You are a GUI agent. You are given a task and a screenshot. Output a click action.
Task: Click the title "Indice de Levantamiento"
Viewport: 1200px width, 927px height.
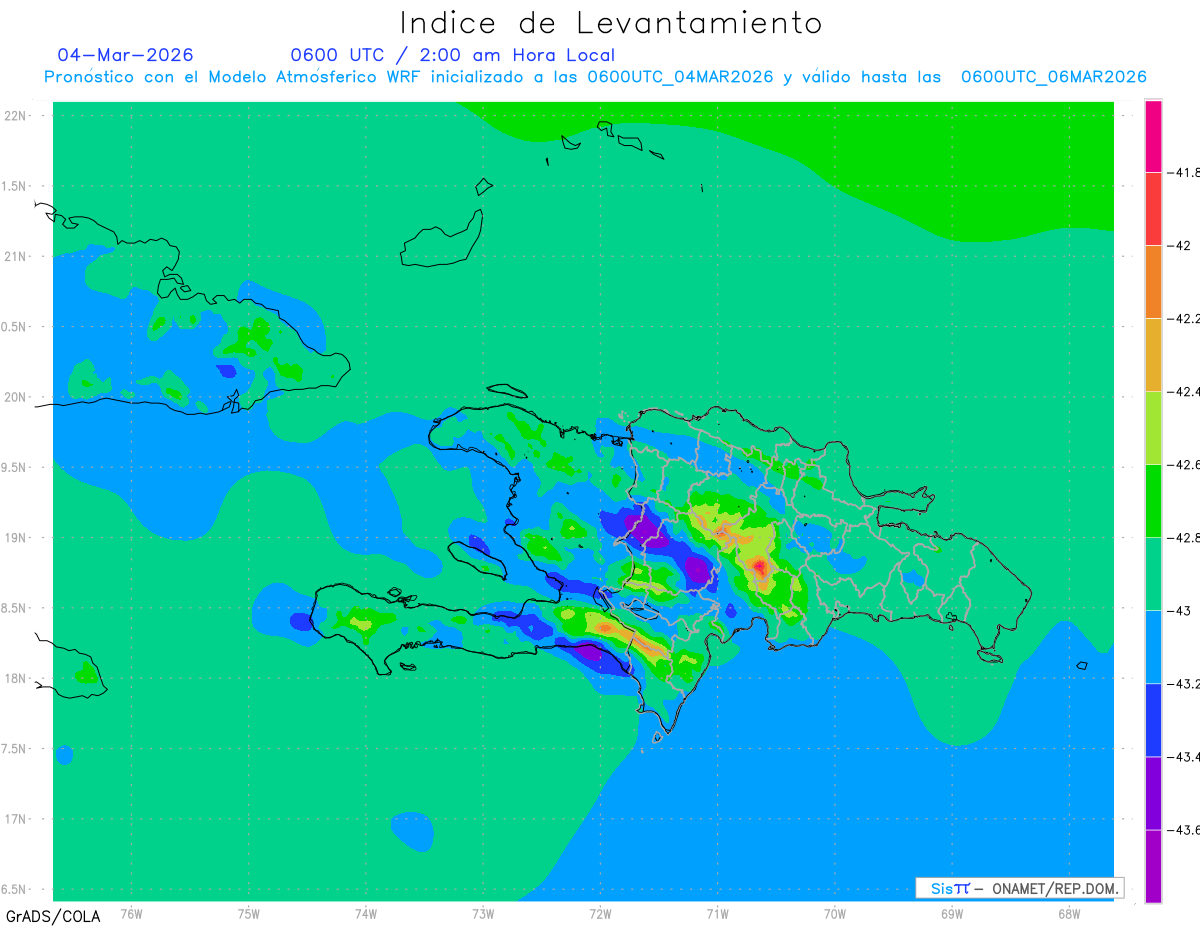coord(611,23)
